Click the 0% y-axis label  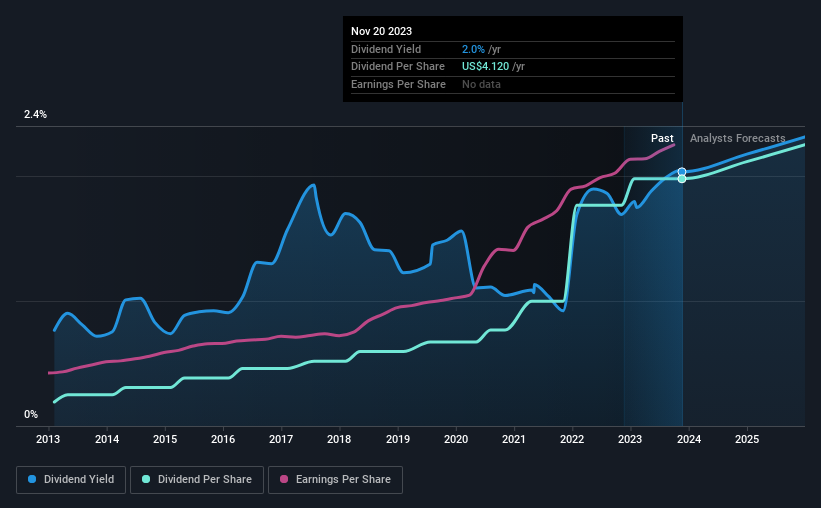point(31,414)
